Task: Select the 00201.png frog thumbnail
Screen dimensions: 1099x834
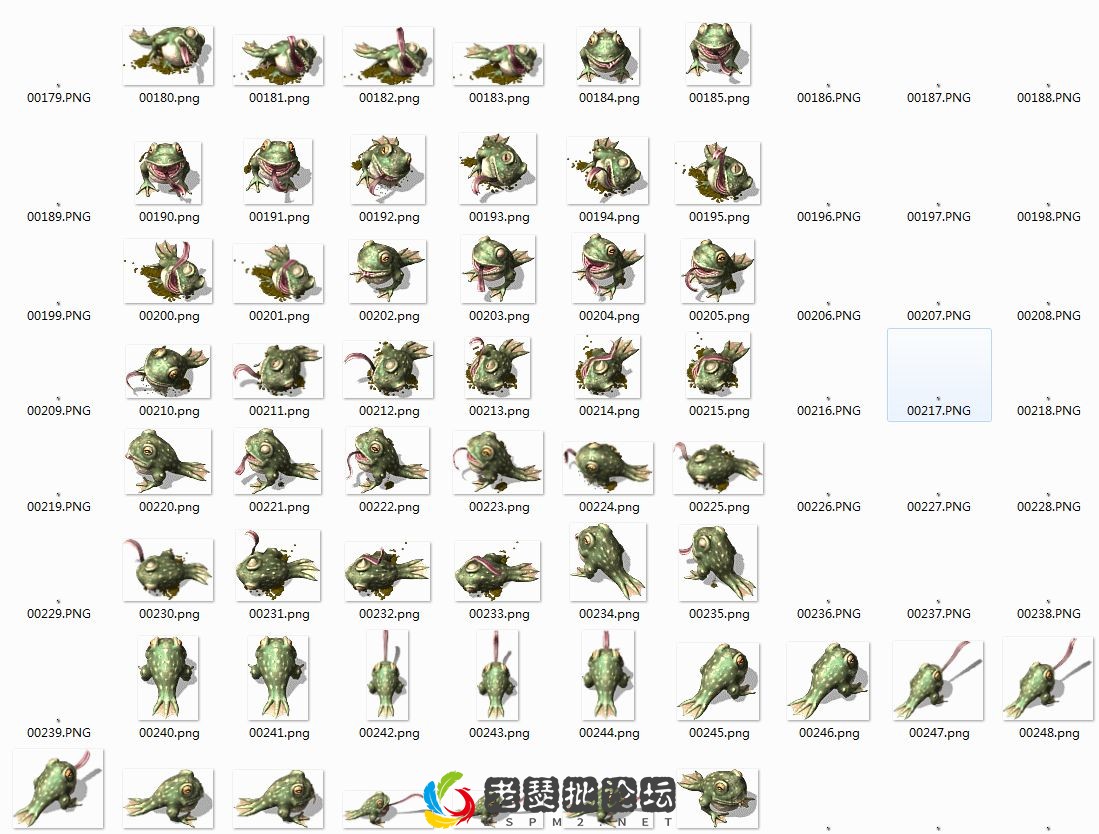Action: coord(278,273)
